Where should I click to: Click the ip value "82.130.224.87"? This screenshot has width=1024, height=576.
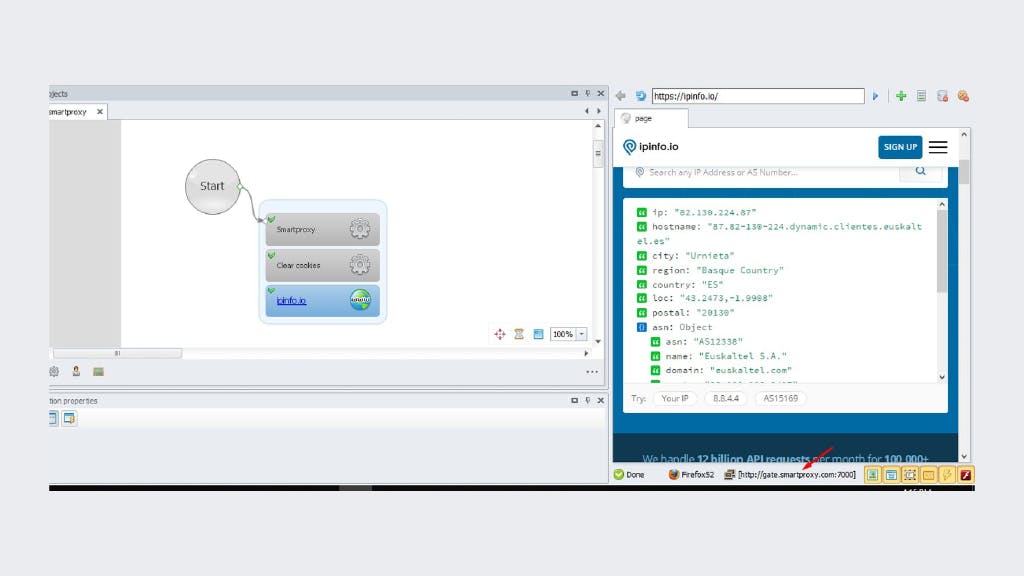tap(714, 212)
